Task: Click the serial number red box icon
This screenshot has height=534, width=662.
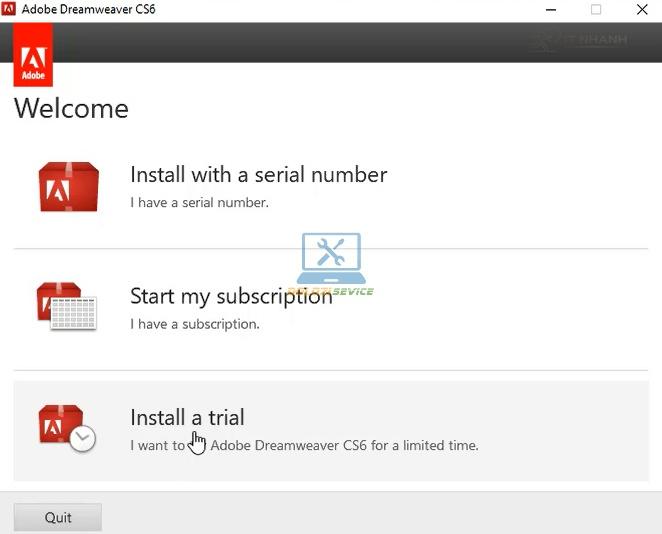Action: tap(68, 187)
